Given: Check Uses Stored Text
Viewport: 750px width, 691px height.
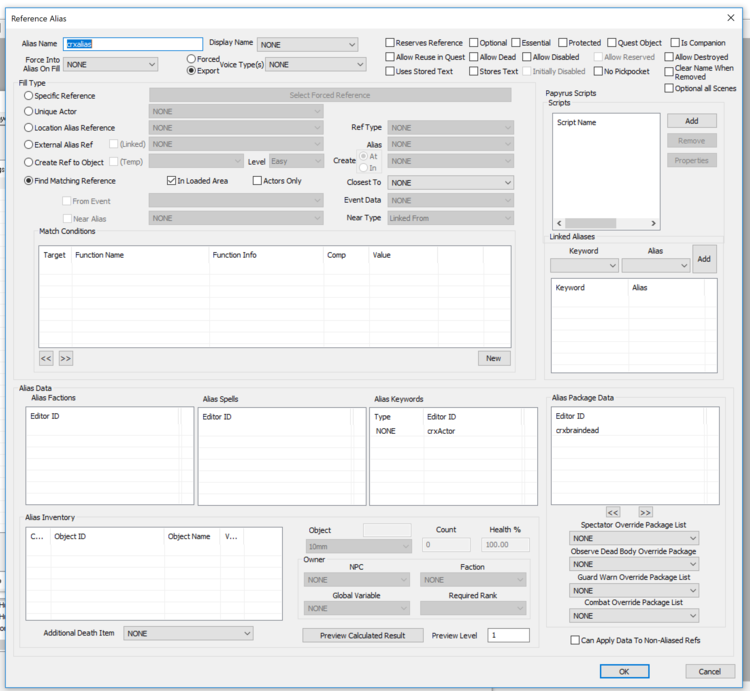Looking at the screenshot, I should click(390, 71).
